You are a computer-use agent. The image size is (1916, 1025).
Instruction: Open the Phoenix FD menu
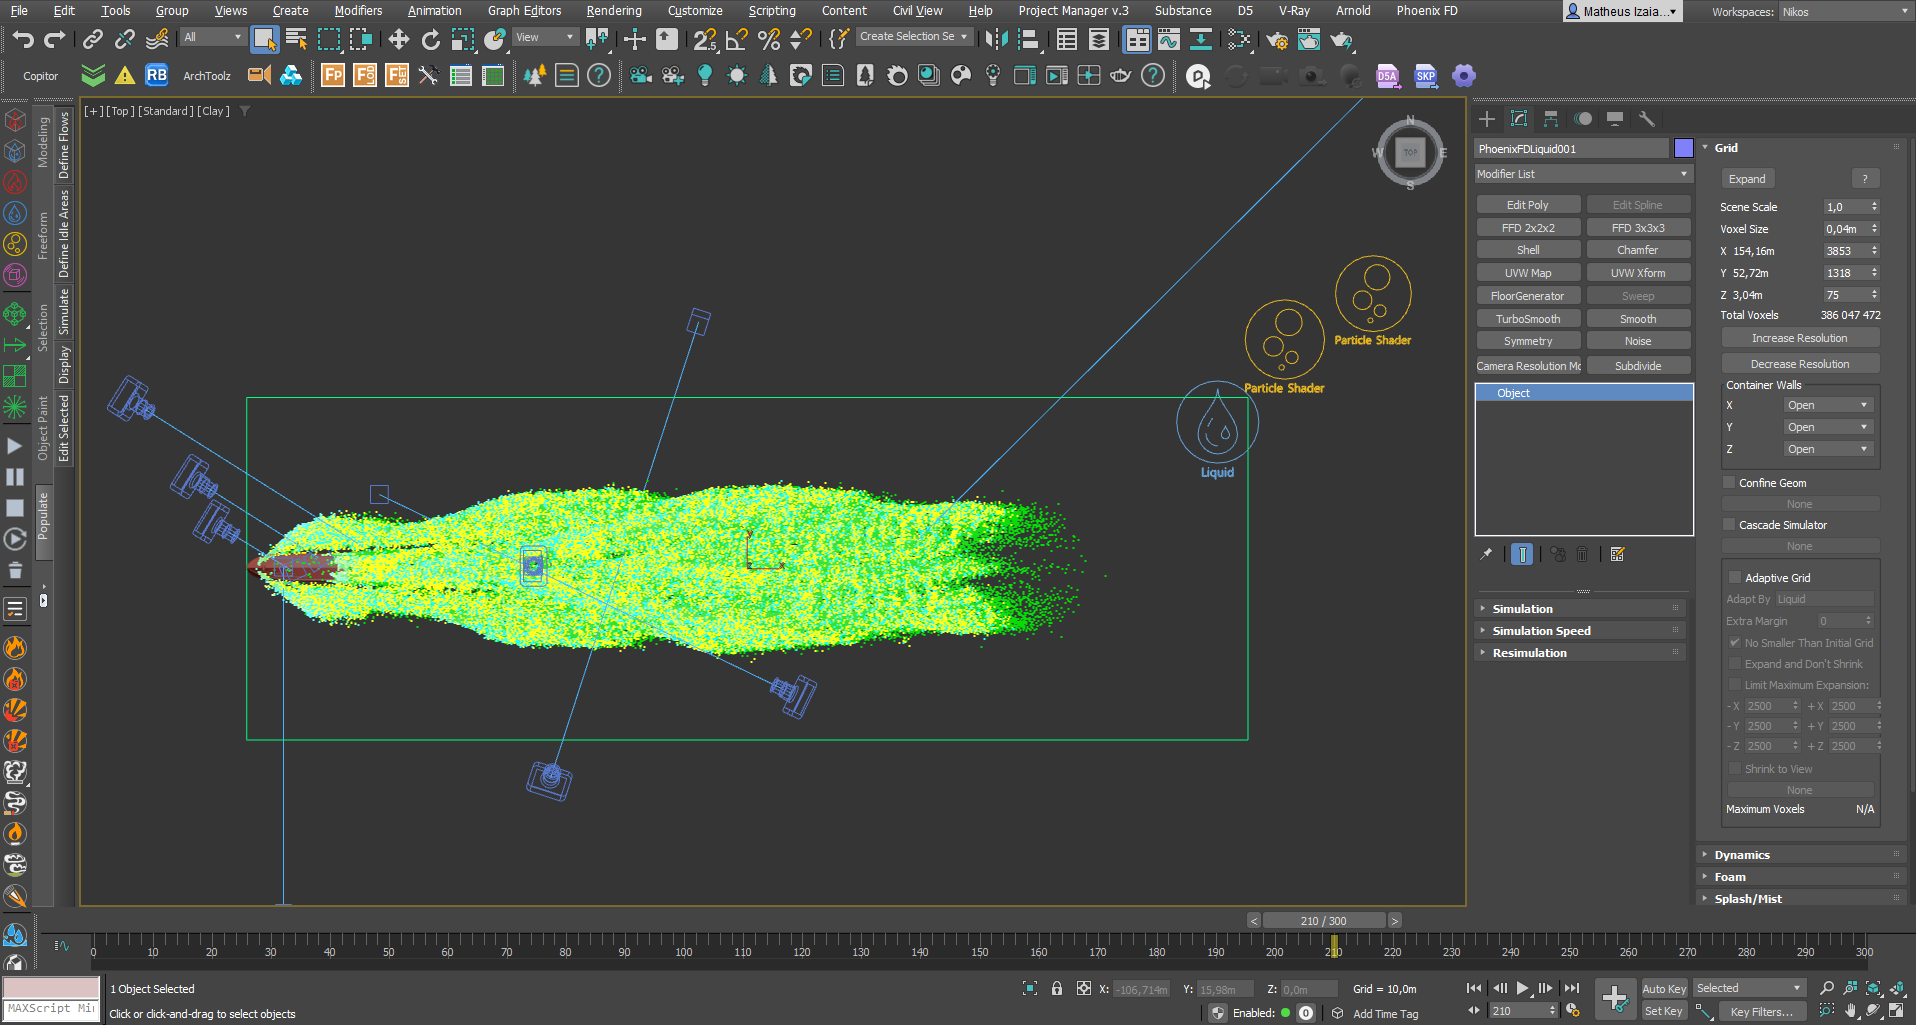click(x=1426, y=11)
